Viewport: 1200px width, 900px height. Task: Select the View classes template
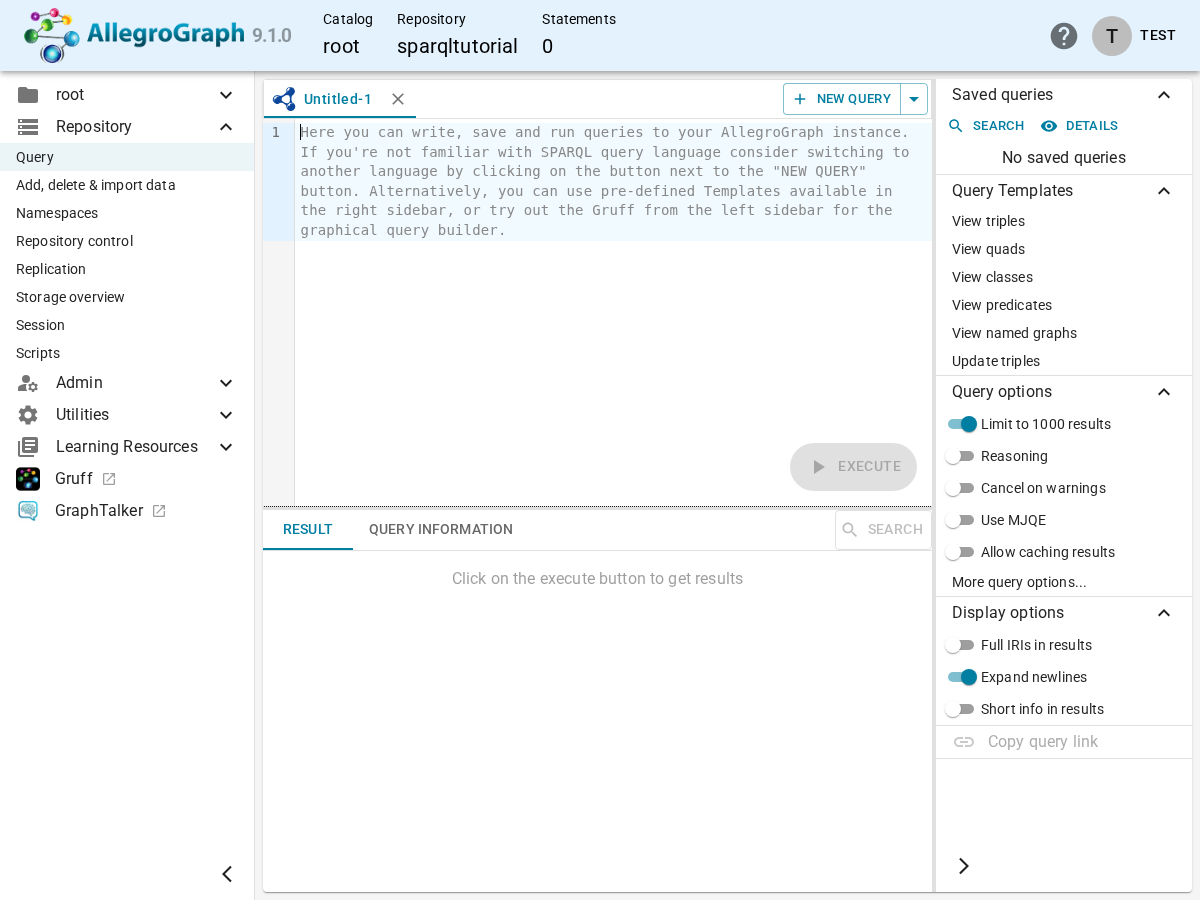coord(992,277)
